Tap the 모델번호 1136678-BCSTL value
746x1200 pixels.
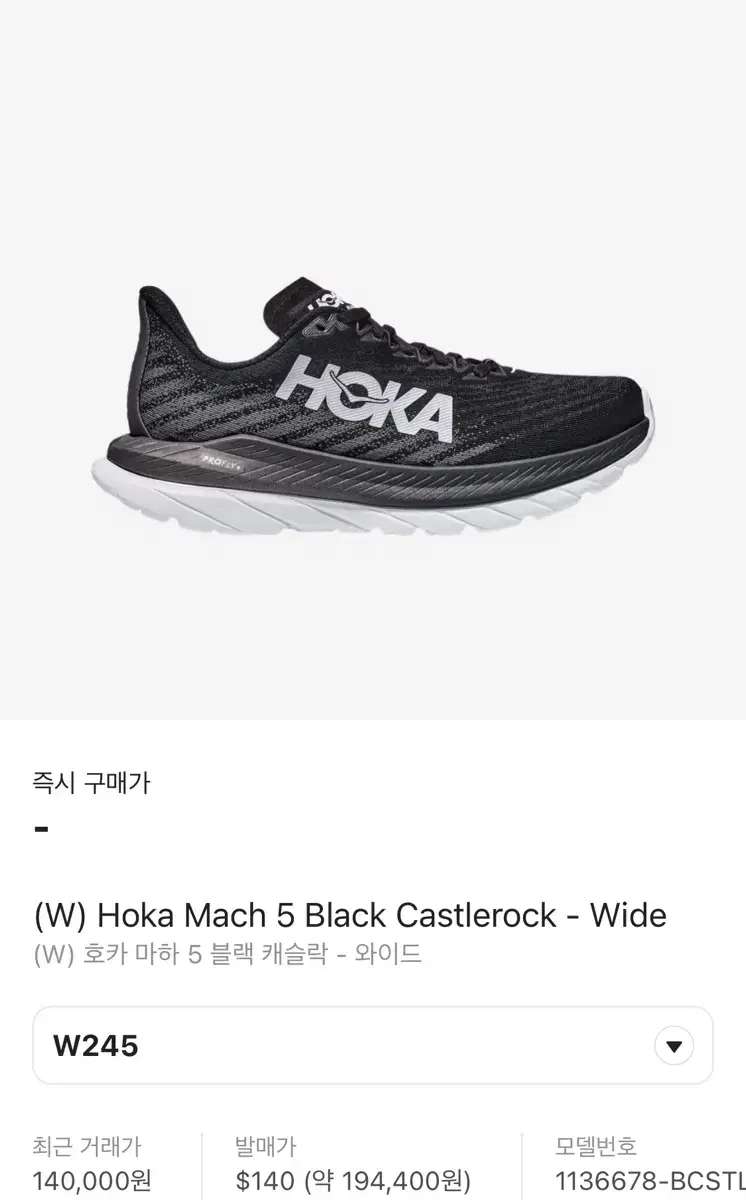pos(650,1182)
